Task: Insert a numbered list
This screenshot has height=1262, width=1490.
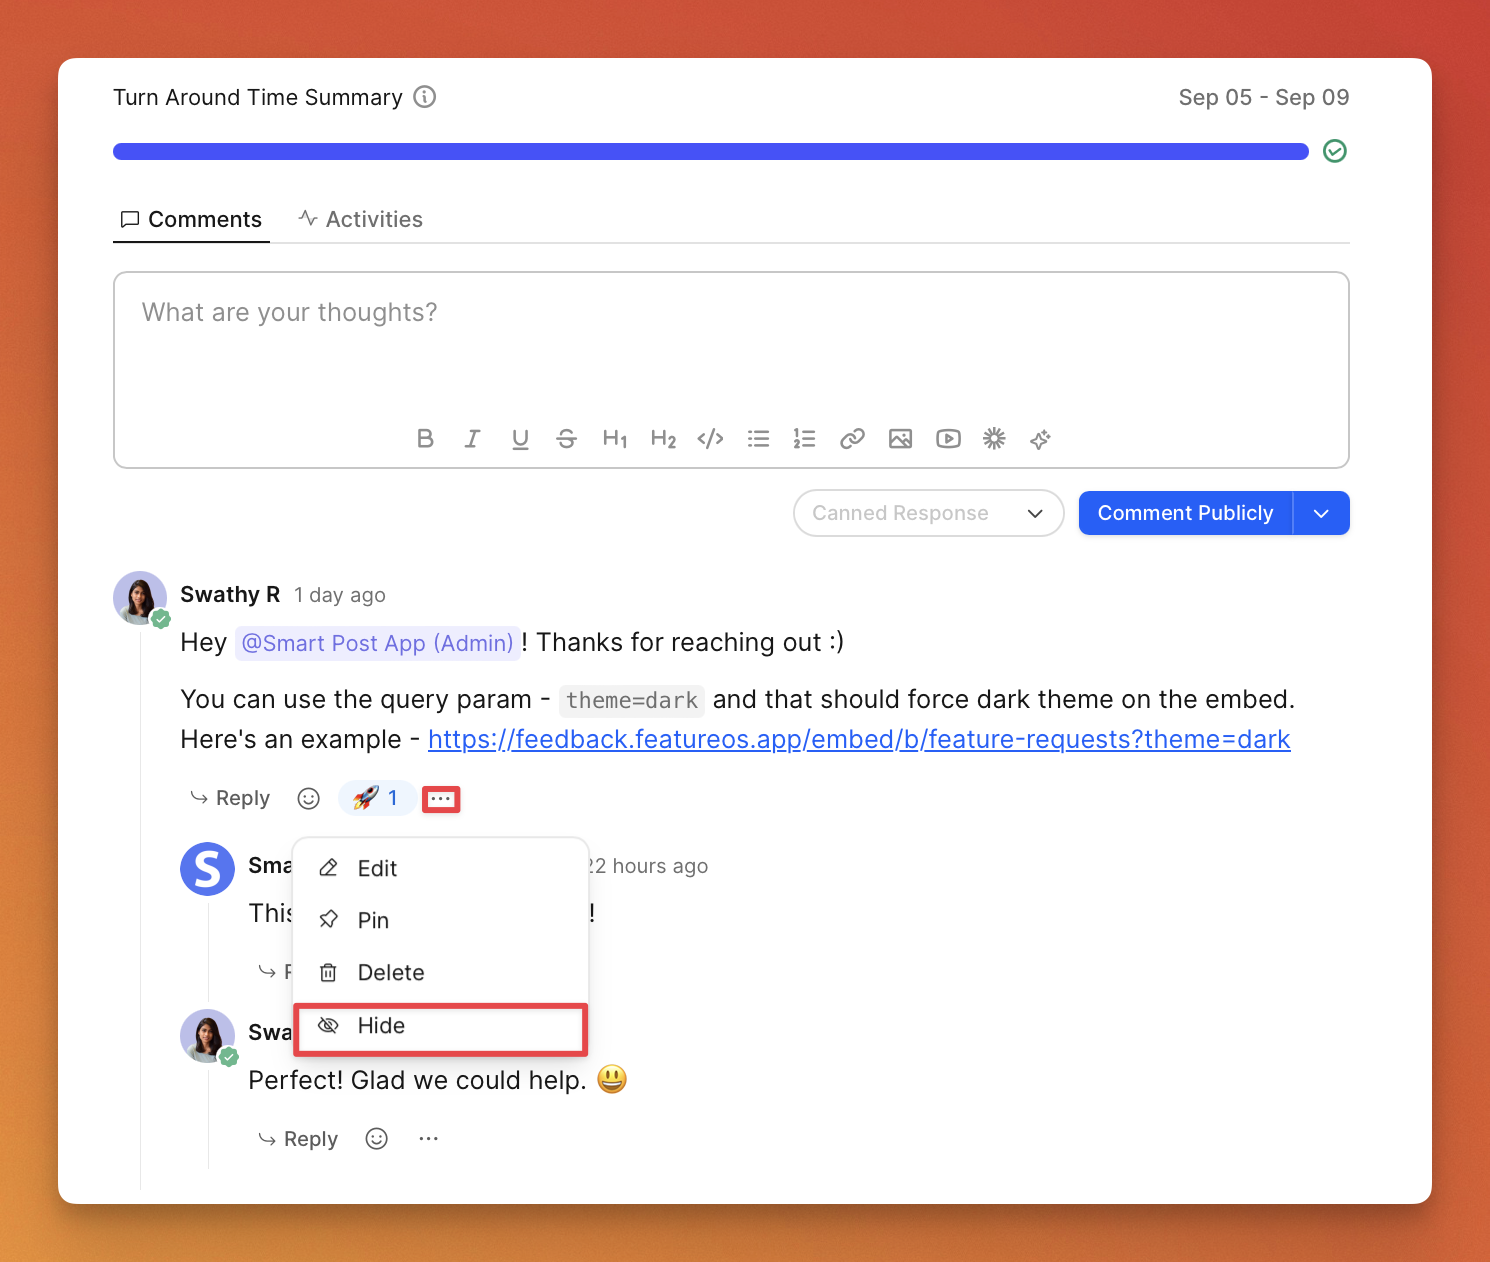Action: tap(805, 439)
